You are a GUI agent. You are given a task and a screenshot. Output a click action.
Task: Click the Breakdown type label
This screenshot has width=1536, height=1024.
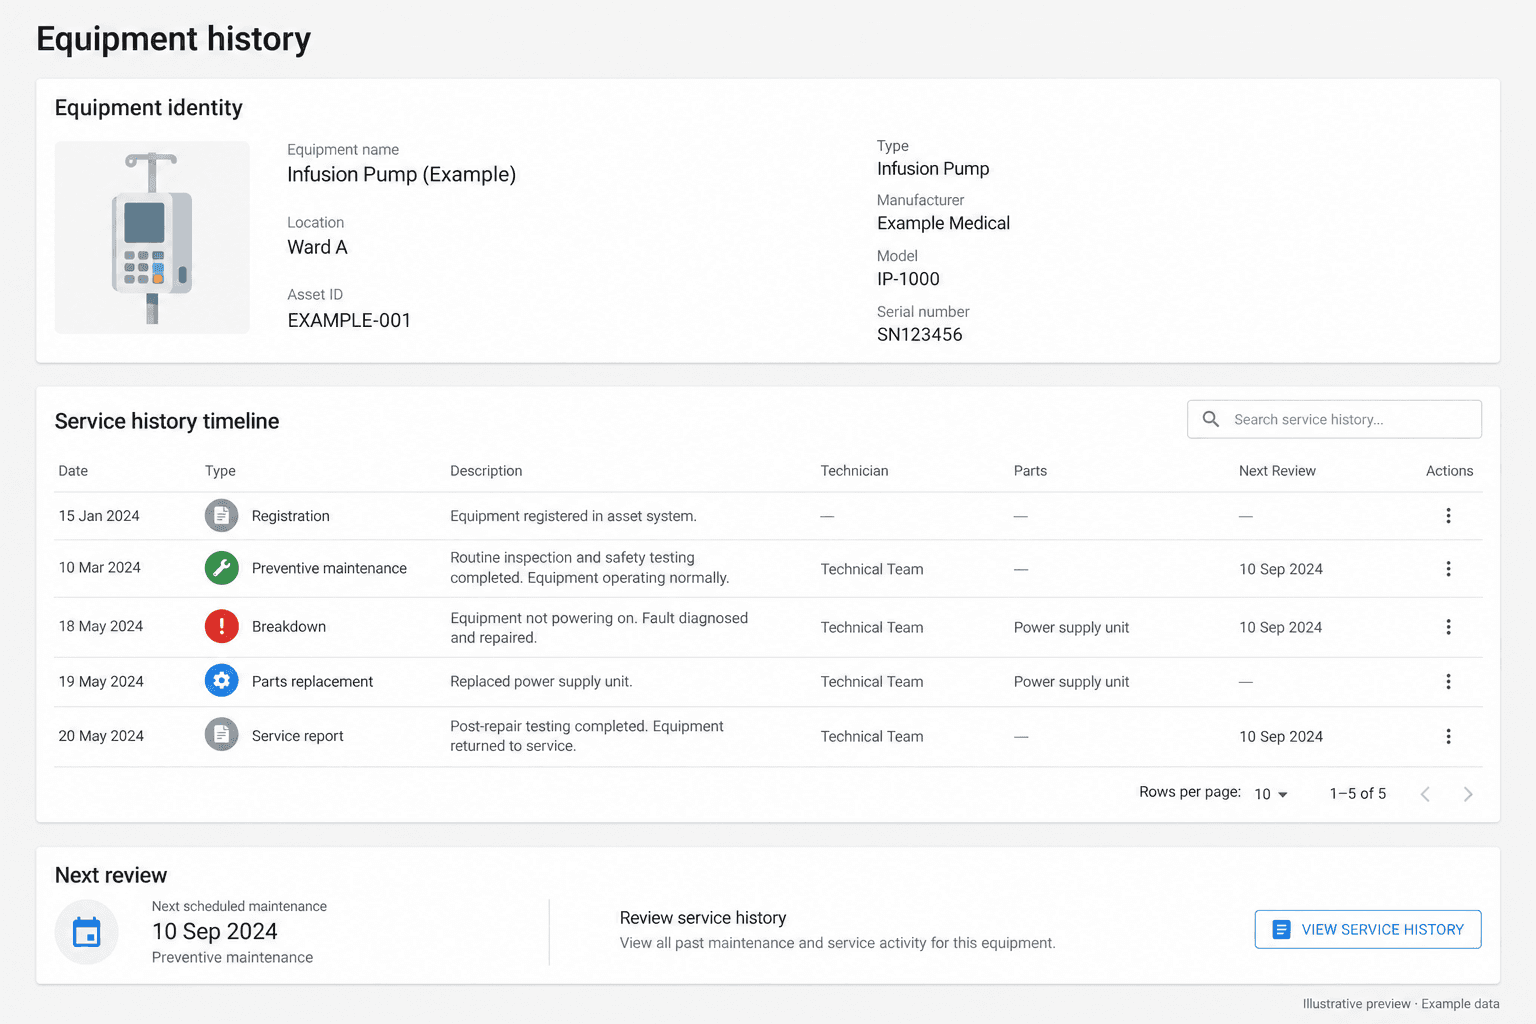(x=289, y=626)
